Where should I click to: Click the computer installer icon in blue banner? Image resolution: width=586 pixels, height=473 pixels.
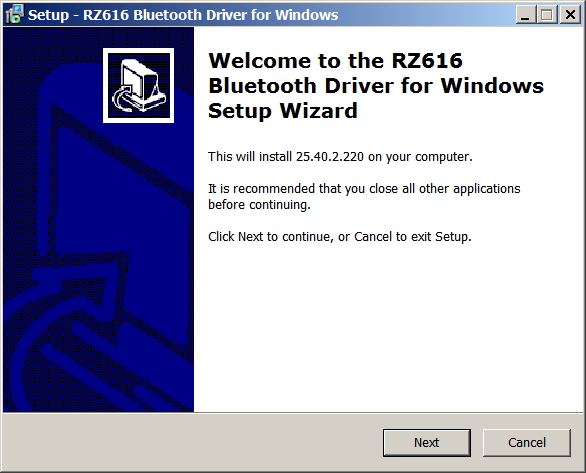[x=138, y=85]
